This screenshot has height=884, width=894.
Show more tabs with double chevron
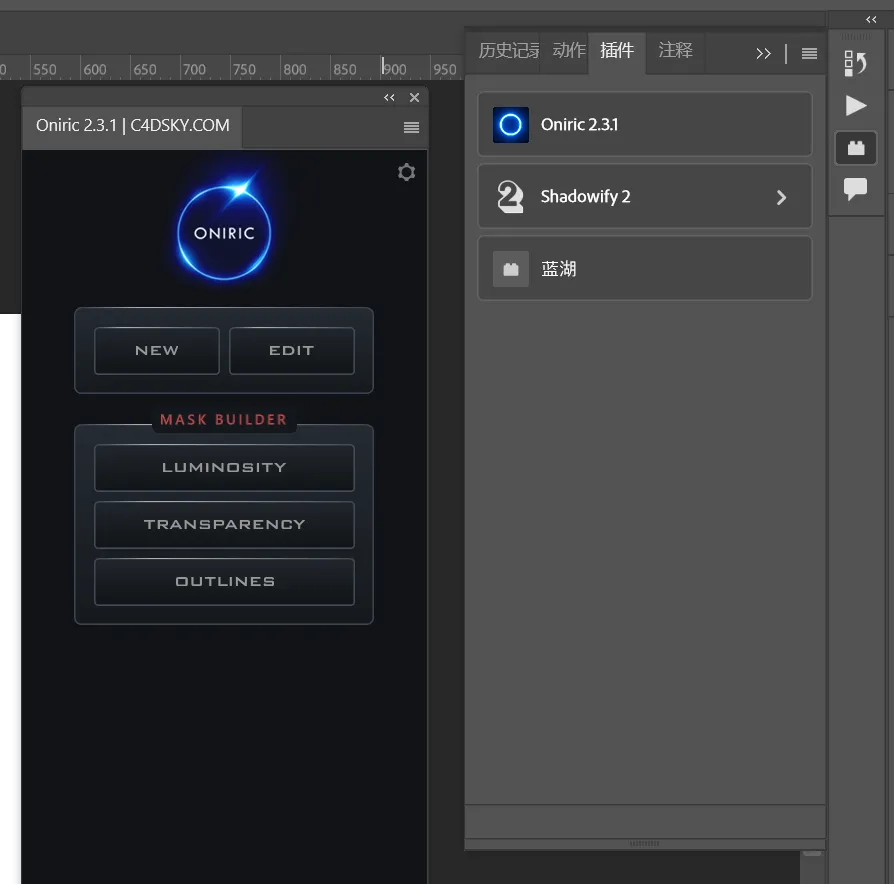pos(763,54)
